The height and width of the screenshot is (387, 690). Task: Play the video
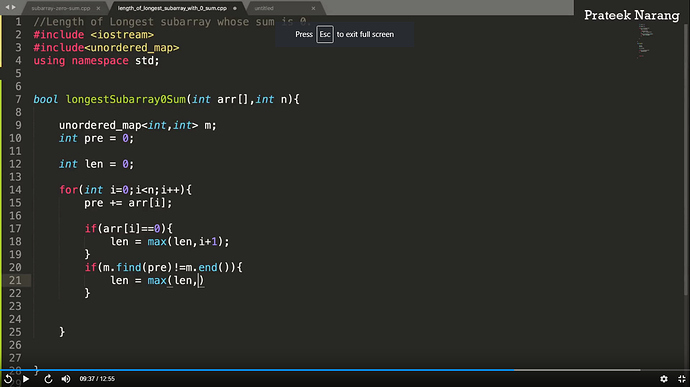pos(26,379)
